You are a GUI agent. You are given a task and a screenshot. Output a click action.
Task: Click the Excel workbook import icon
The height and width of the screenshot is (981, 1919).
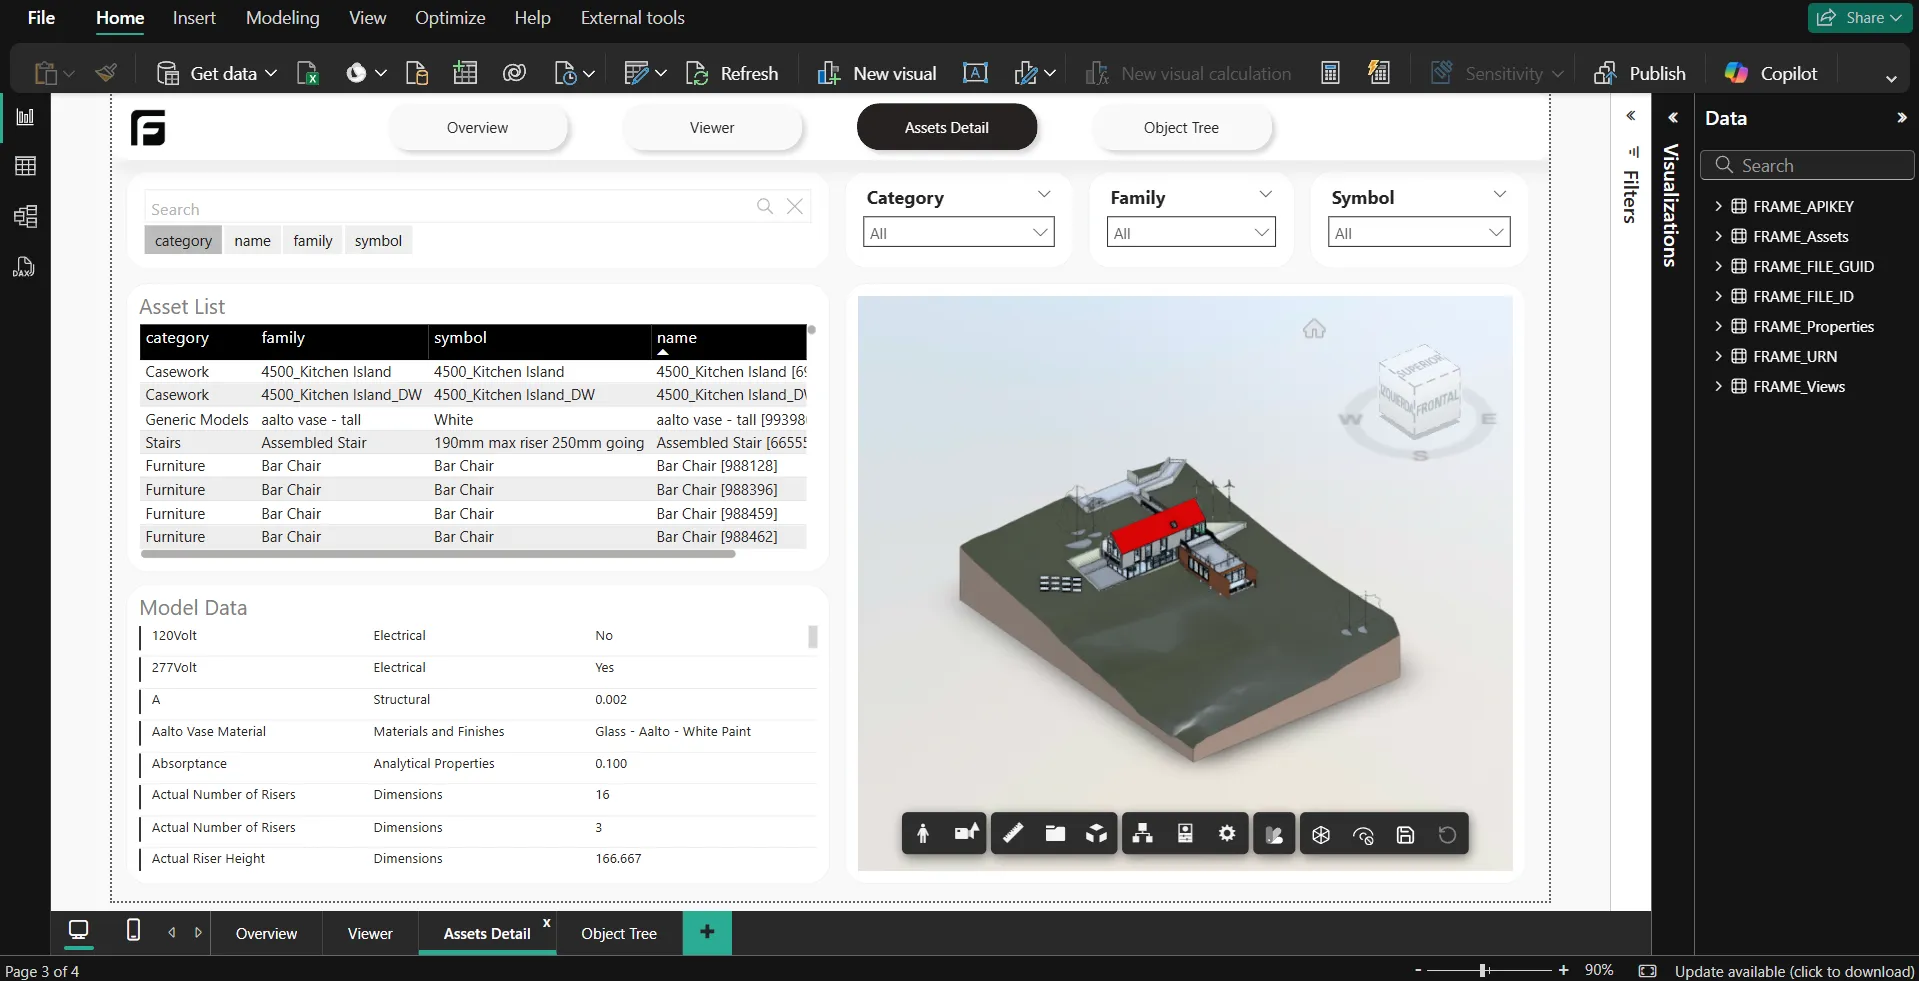click(x=308, y=73)
